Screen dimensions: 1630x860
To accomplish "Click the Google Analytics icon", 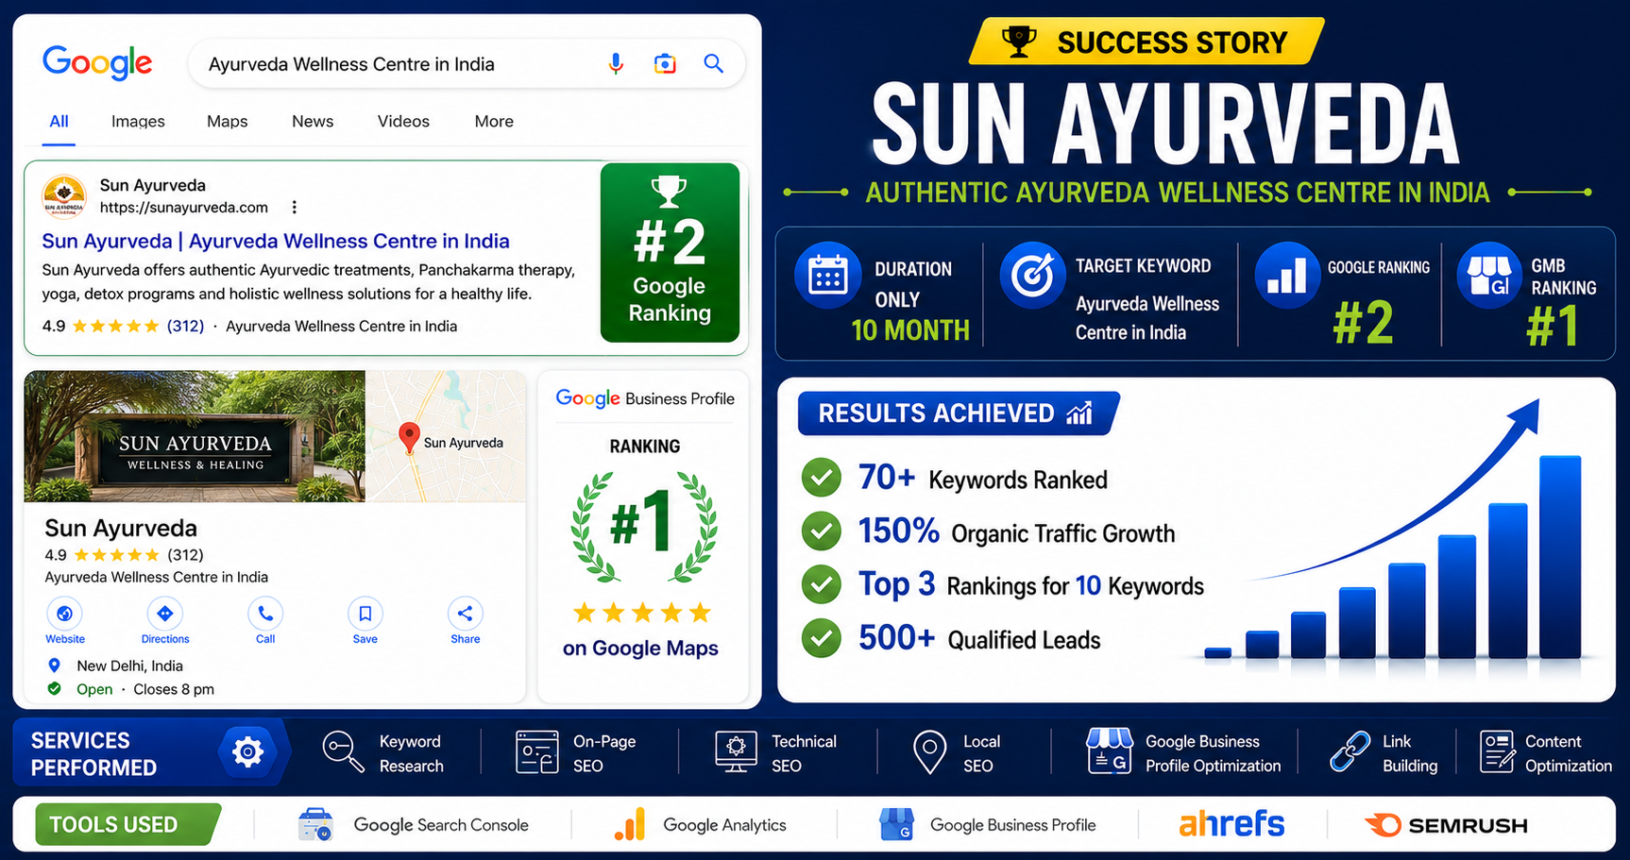I will tap(630, 825).
